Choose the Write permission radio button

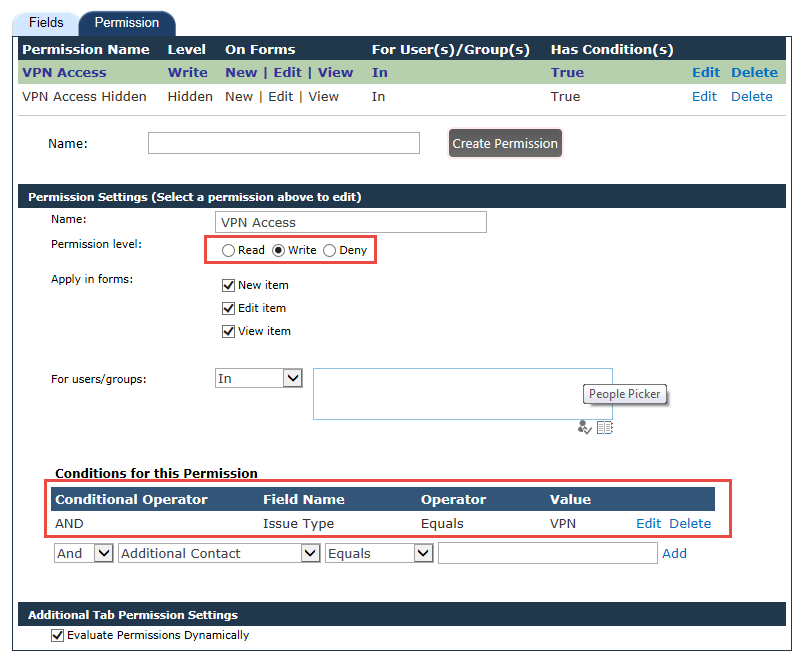[278, 250]
